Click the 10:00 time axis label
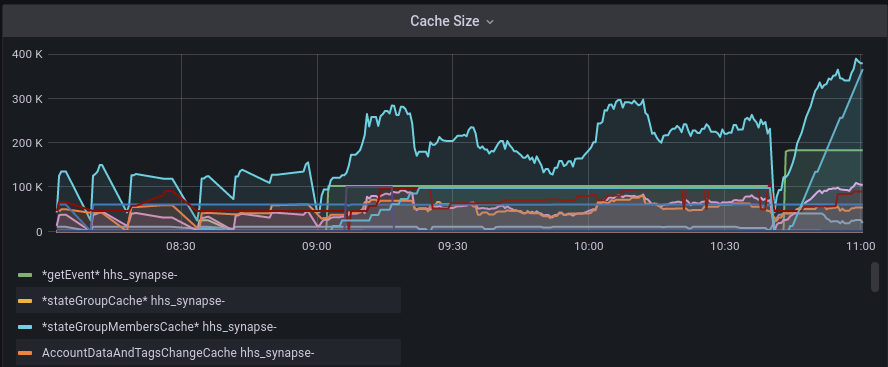Screen dimensions: 888x367 click(x=588, y=246)
